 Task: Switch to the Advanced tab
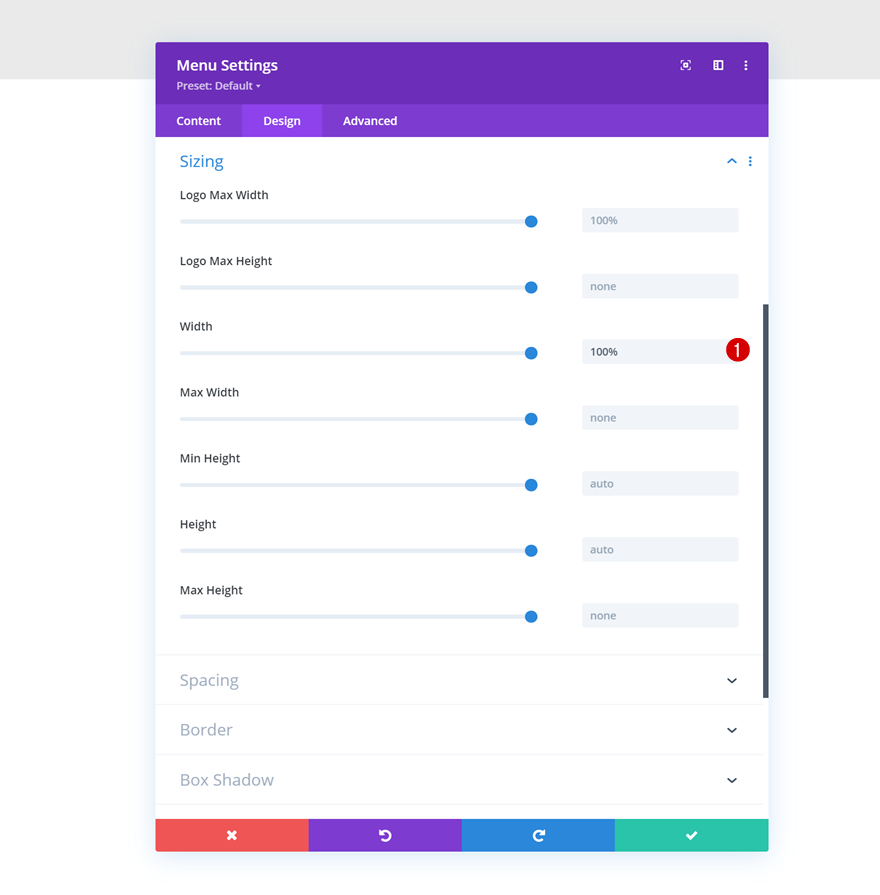click(370, 121)
